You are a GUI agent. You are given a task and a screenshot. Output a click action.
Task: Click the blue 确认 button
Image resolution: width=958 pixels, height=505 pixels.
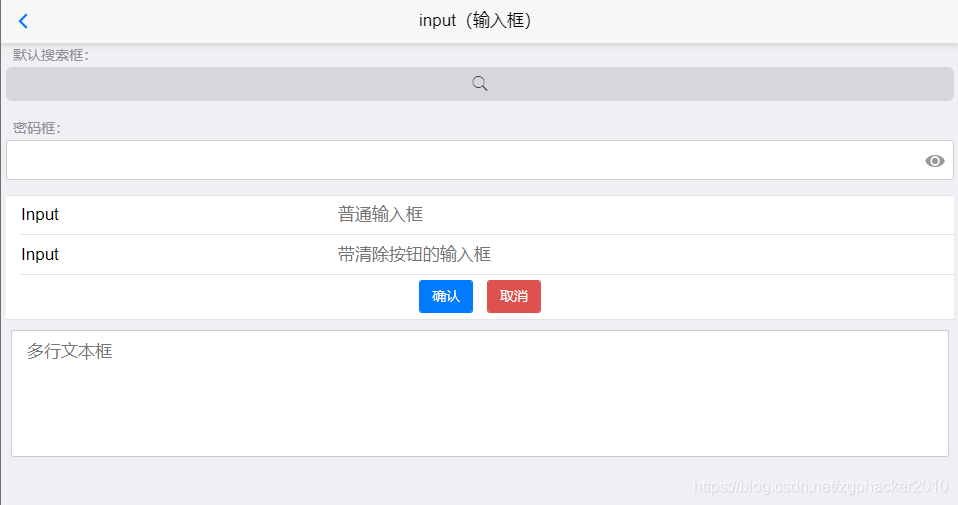(x=446, y=296)
